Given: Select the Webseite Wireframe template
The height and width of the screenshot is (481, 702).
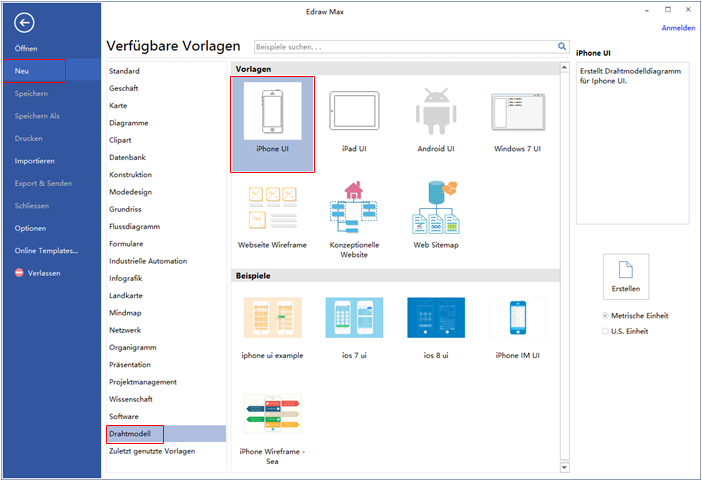Looking at the screenshot, I should [x=273, y=208].
